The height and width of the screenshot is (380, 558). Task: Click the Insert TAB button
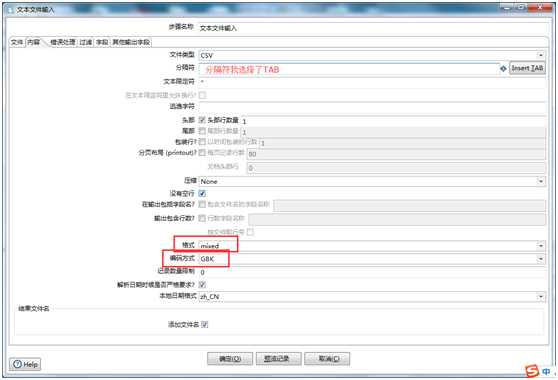(527, 68)
